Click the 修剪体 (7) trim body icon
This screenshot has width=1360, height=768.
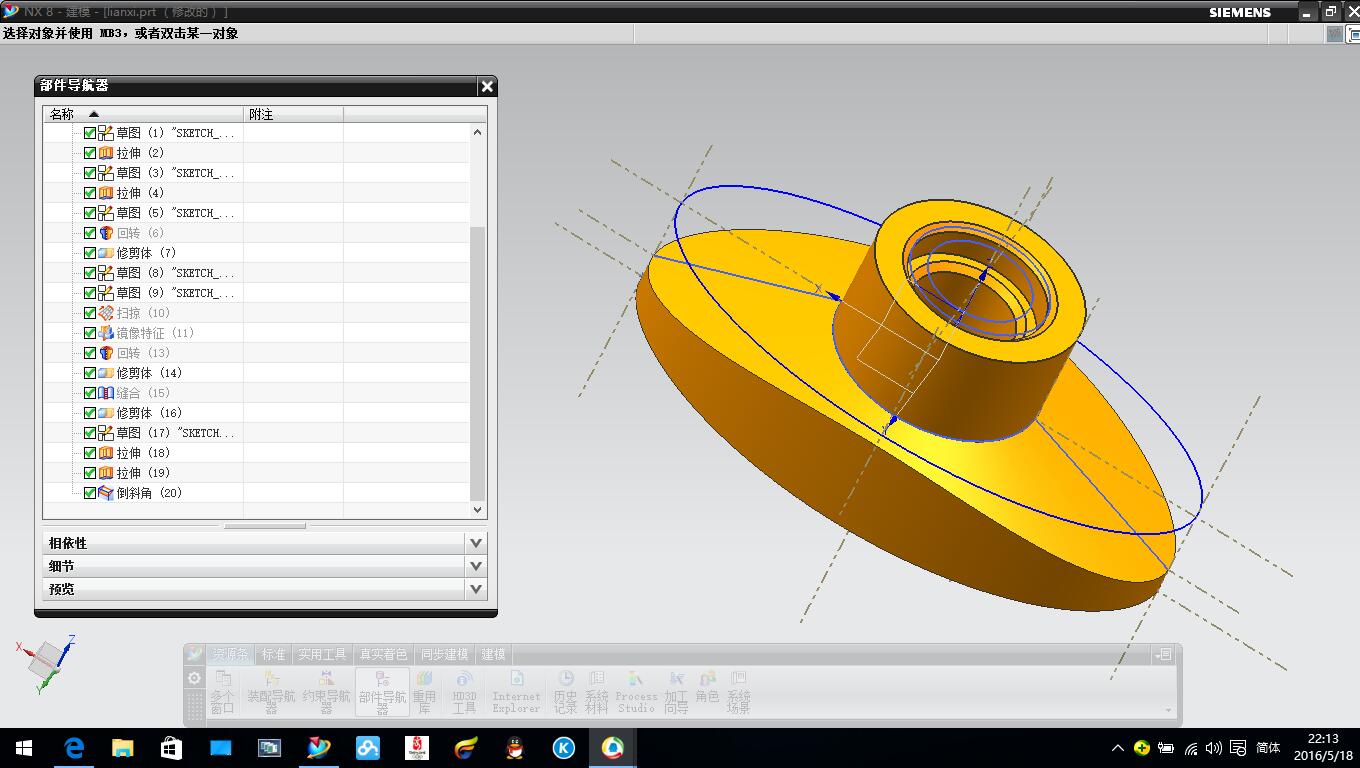point(106,253)
